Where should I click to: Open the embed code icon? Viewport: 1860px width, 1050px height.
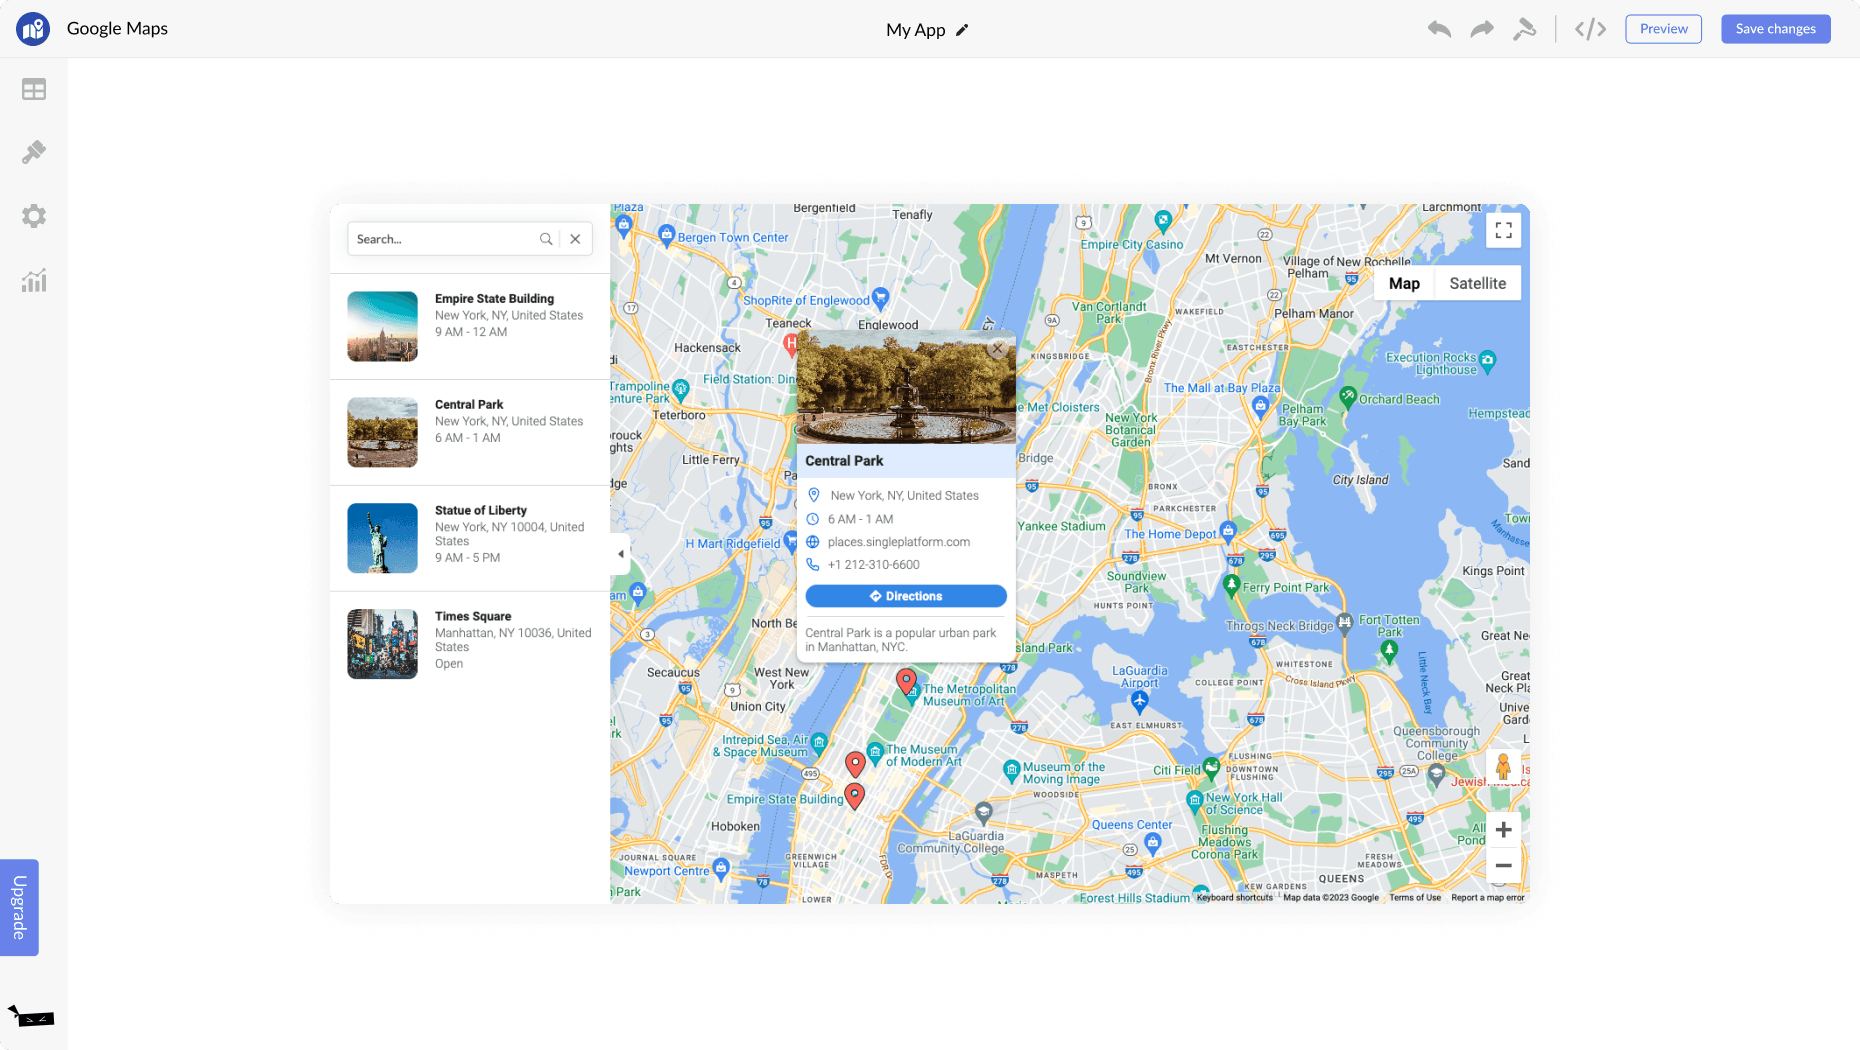pyautogui.click(x=1590, y=29)
